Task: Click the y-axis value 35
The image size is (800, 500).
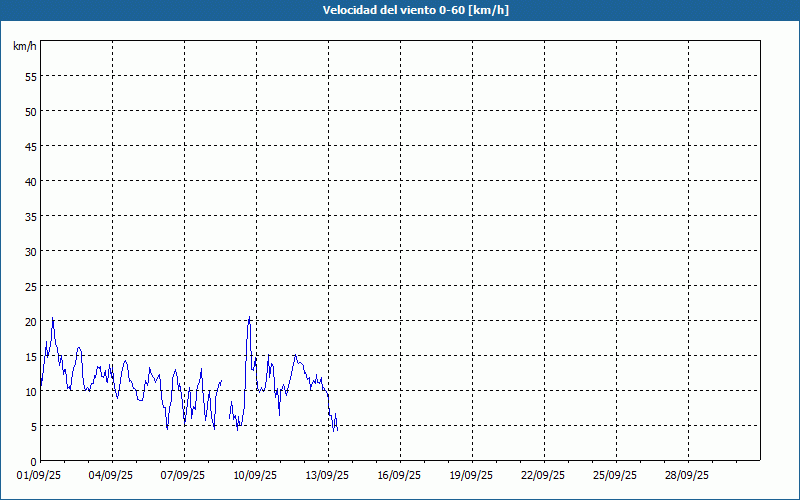Action: coord(31,216)
